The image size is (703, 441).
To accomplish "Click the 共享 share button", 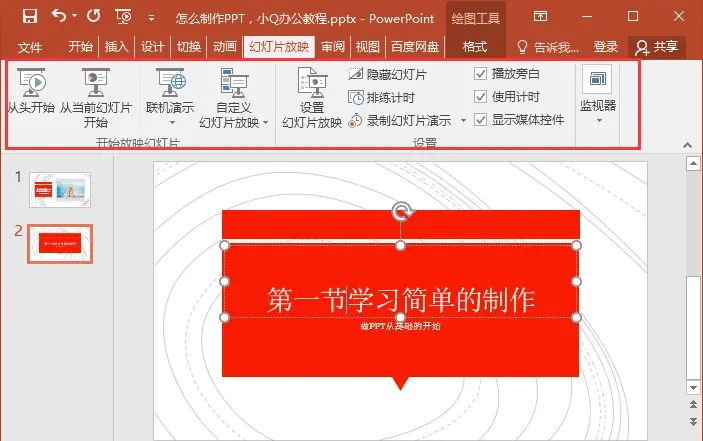I will coord(657,47).
